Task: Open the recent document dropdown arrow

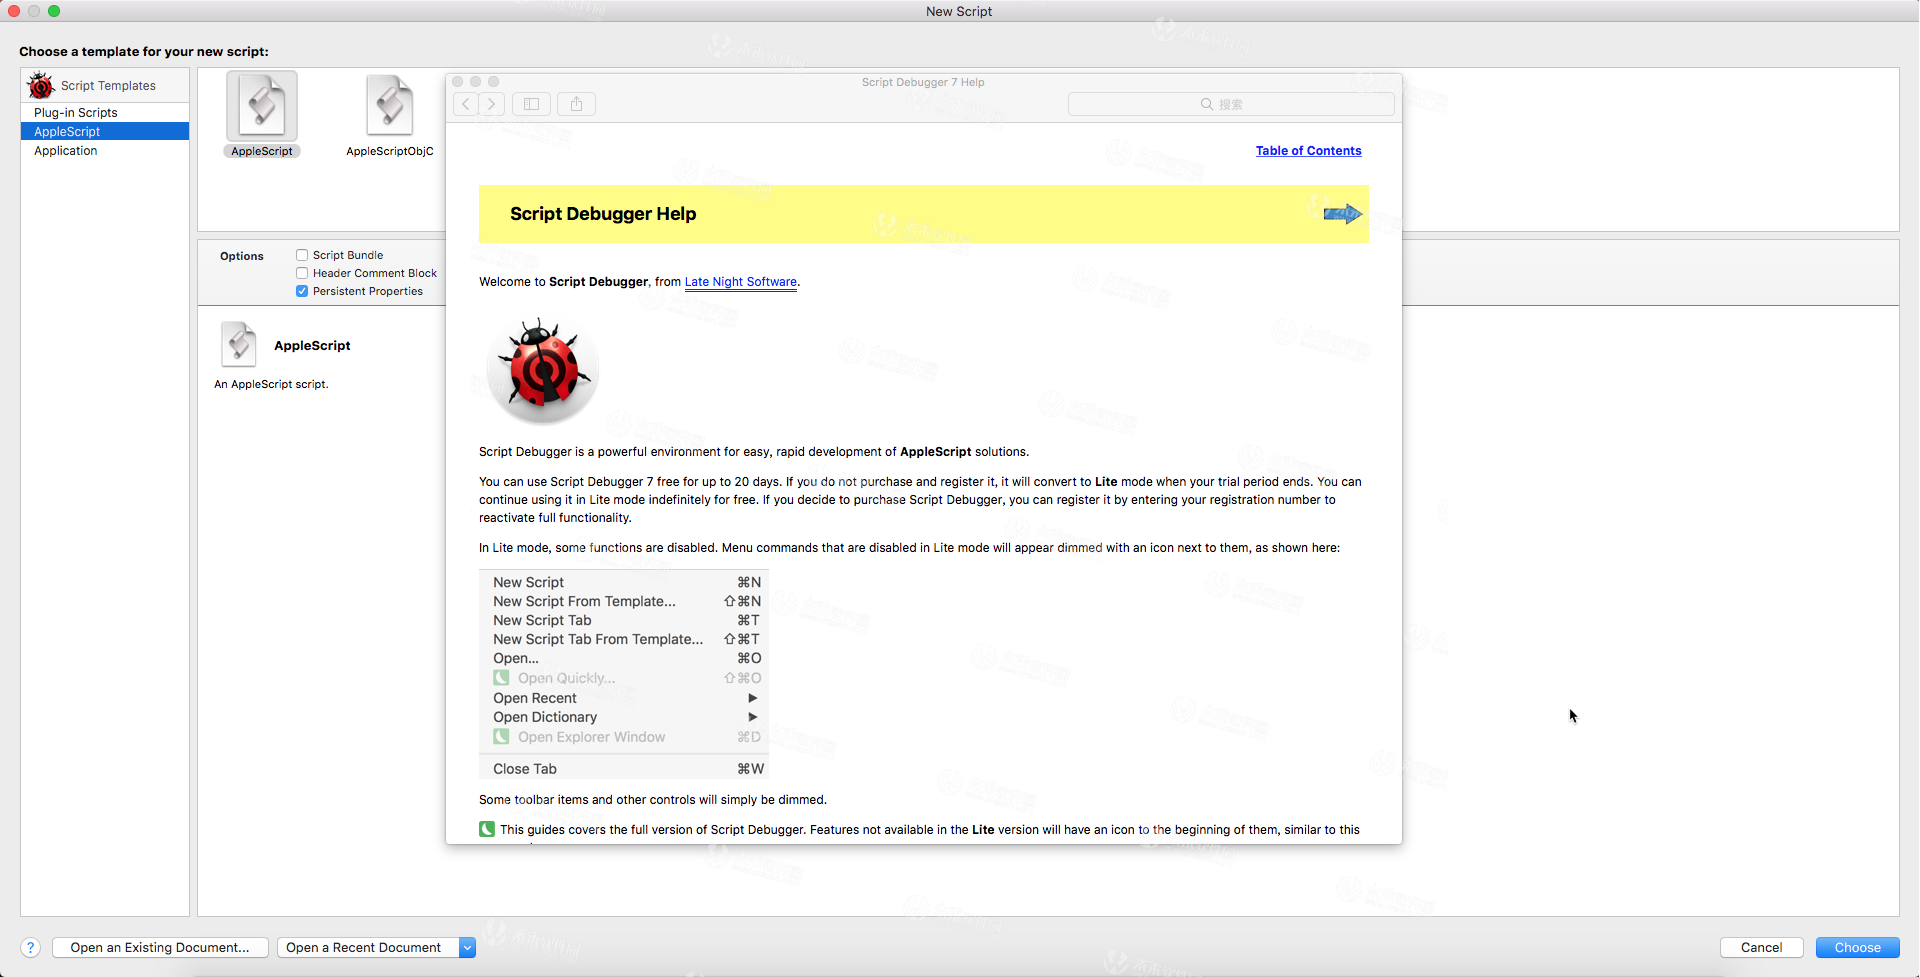Action: coord(467,948)
